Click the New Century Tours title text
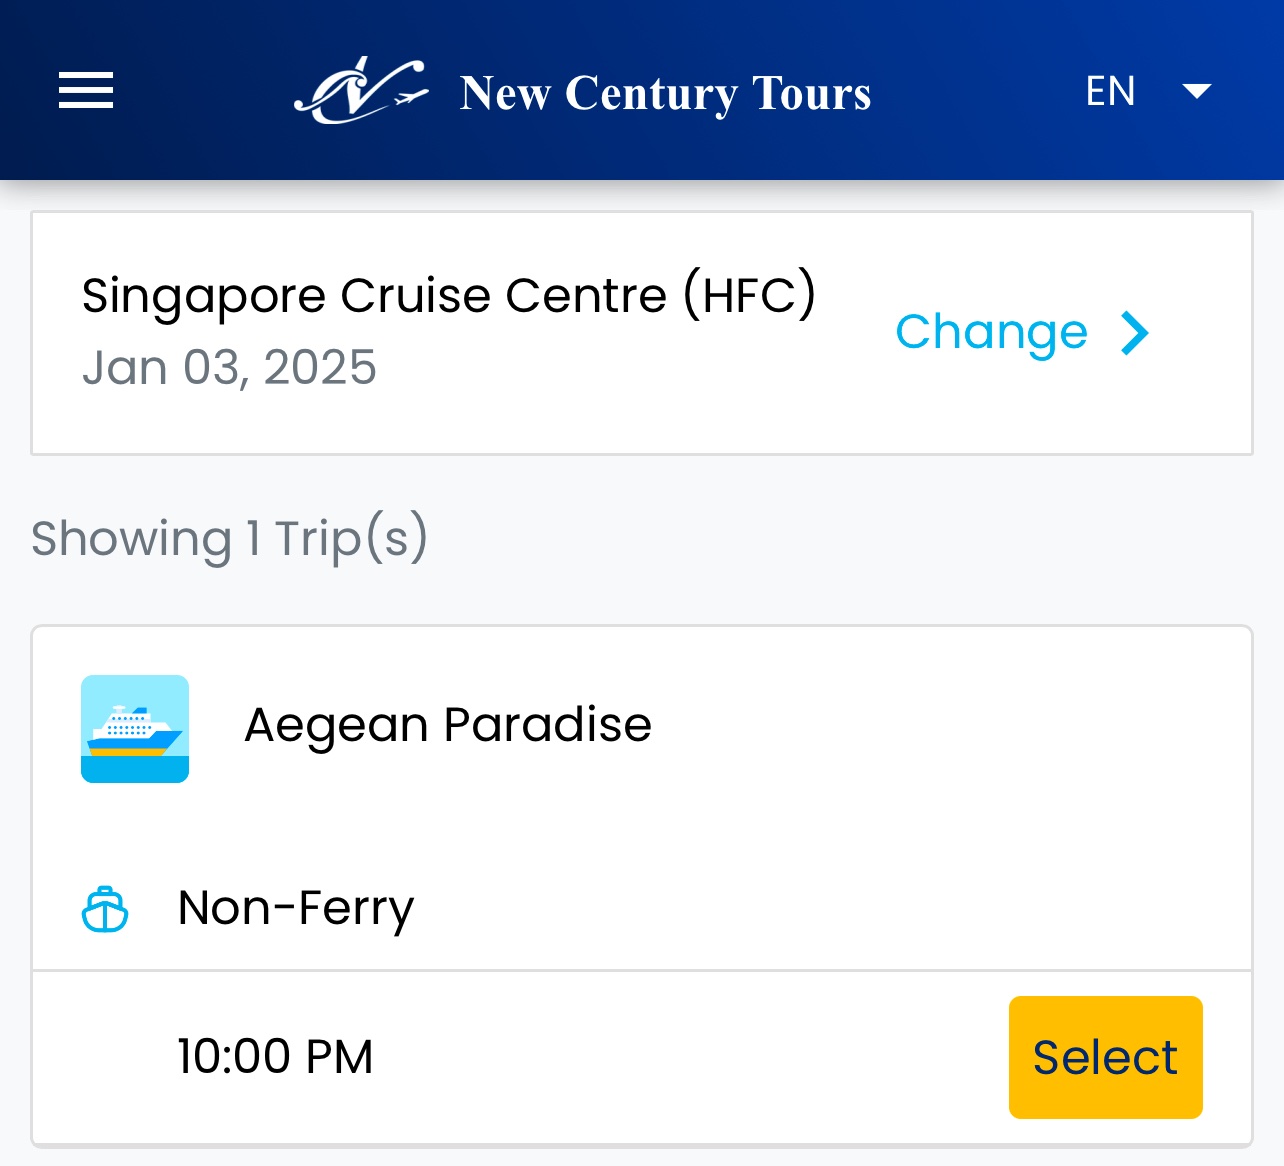 [x=665, y=93]
